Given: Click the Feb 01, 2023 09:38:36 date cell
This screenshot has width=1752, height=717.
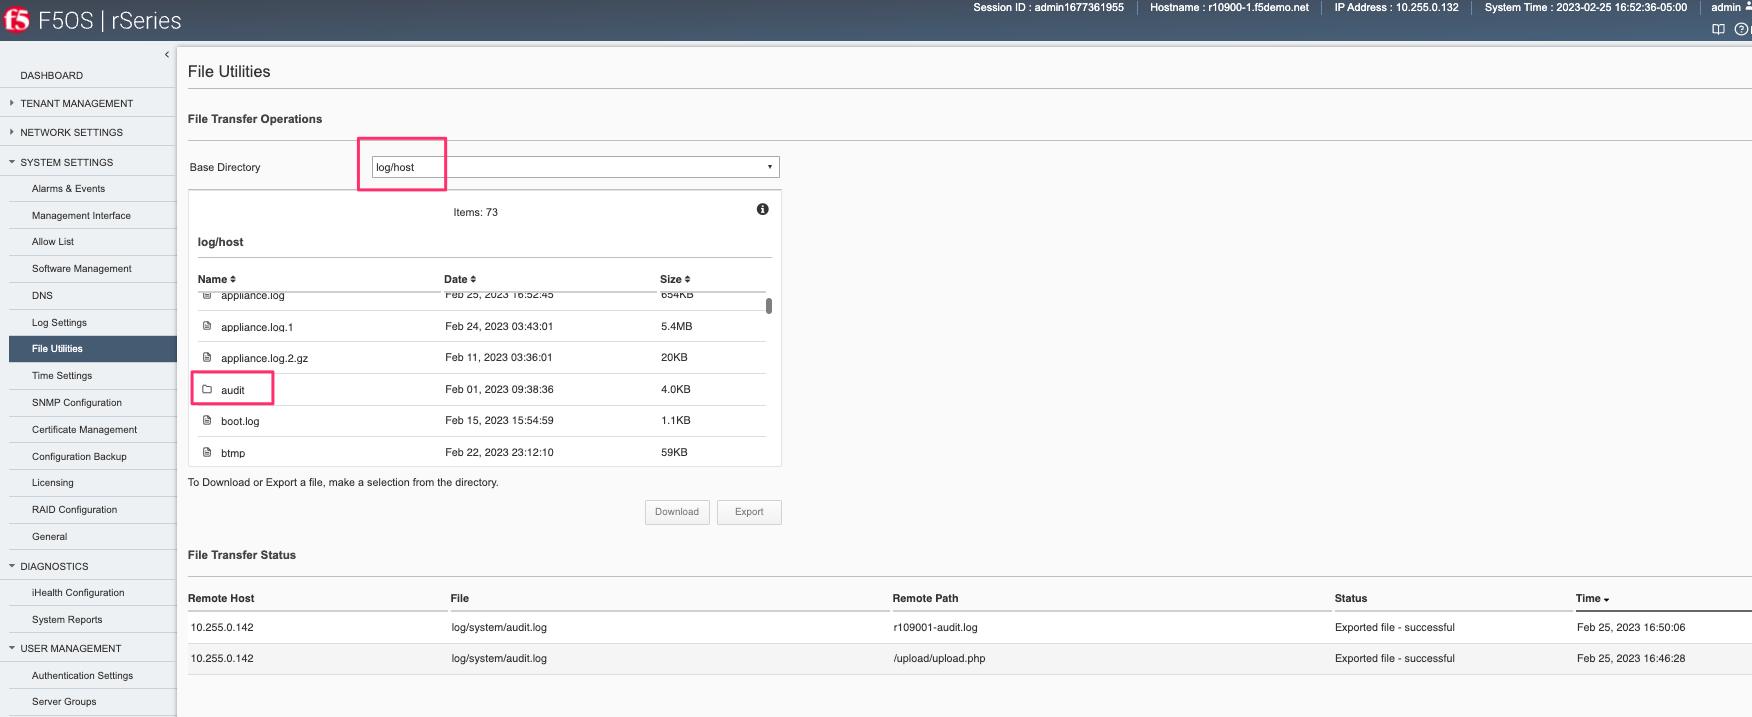Looking at the screenshot, I should pyautogui.click(x=499, y=389).
